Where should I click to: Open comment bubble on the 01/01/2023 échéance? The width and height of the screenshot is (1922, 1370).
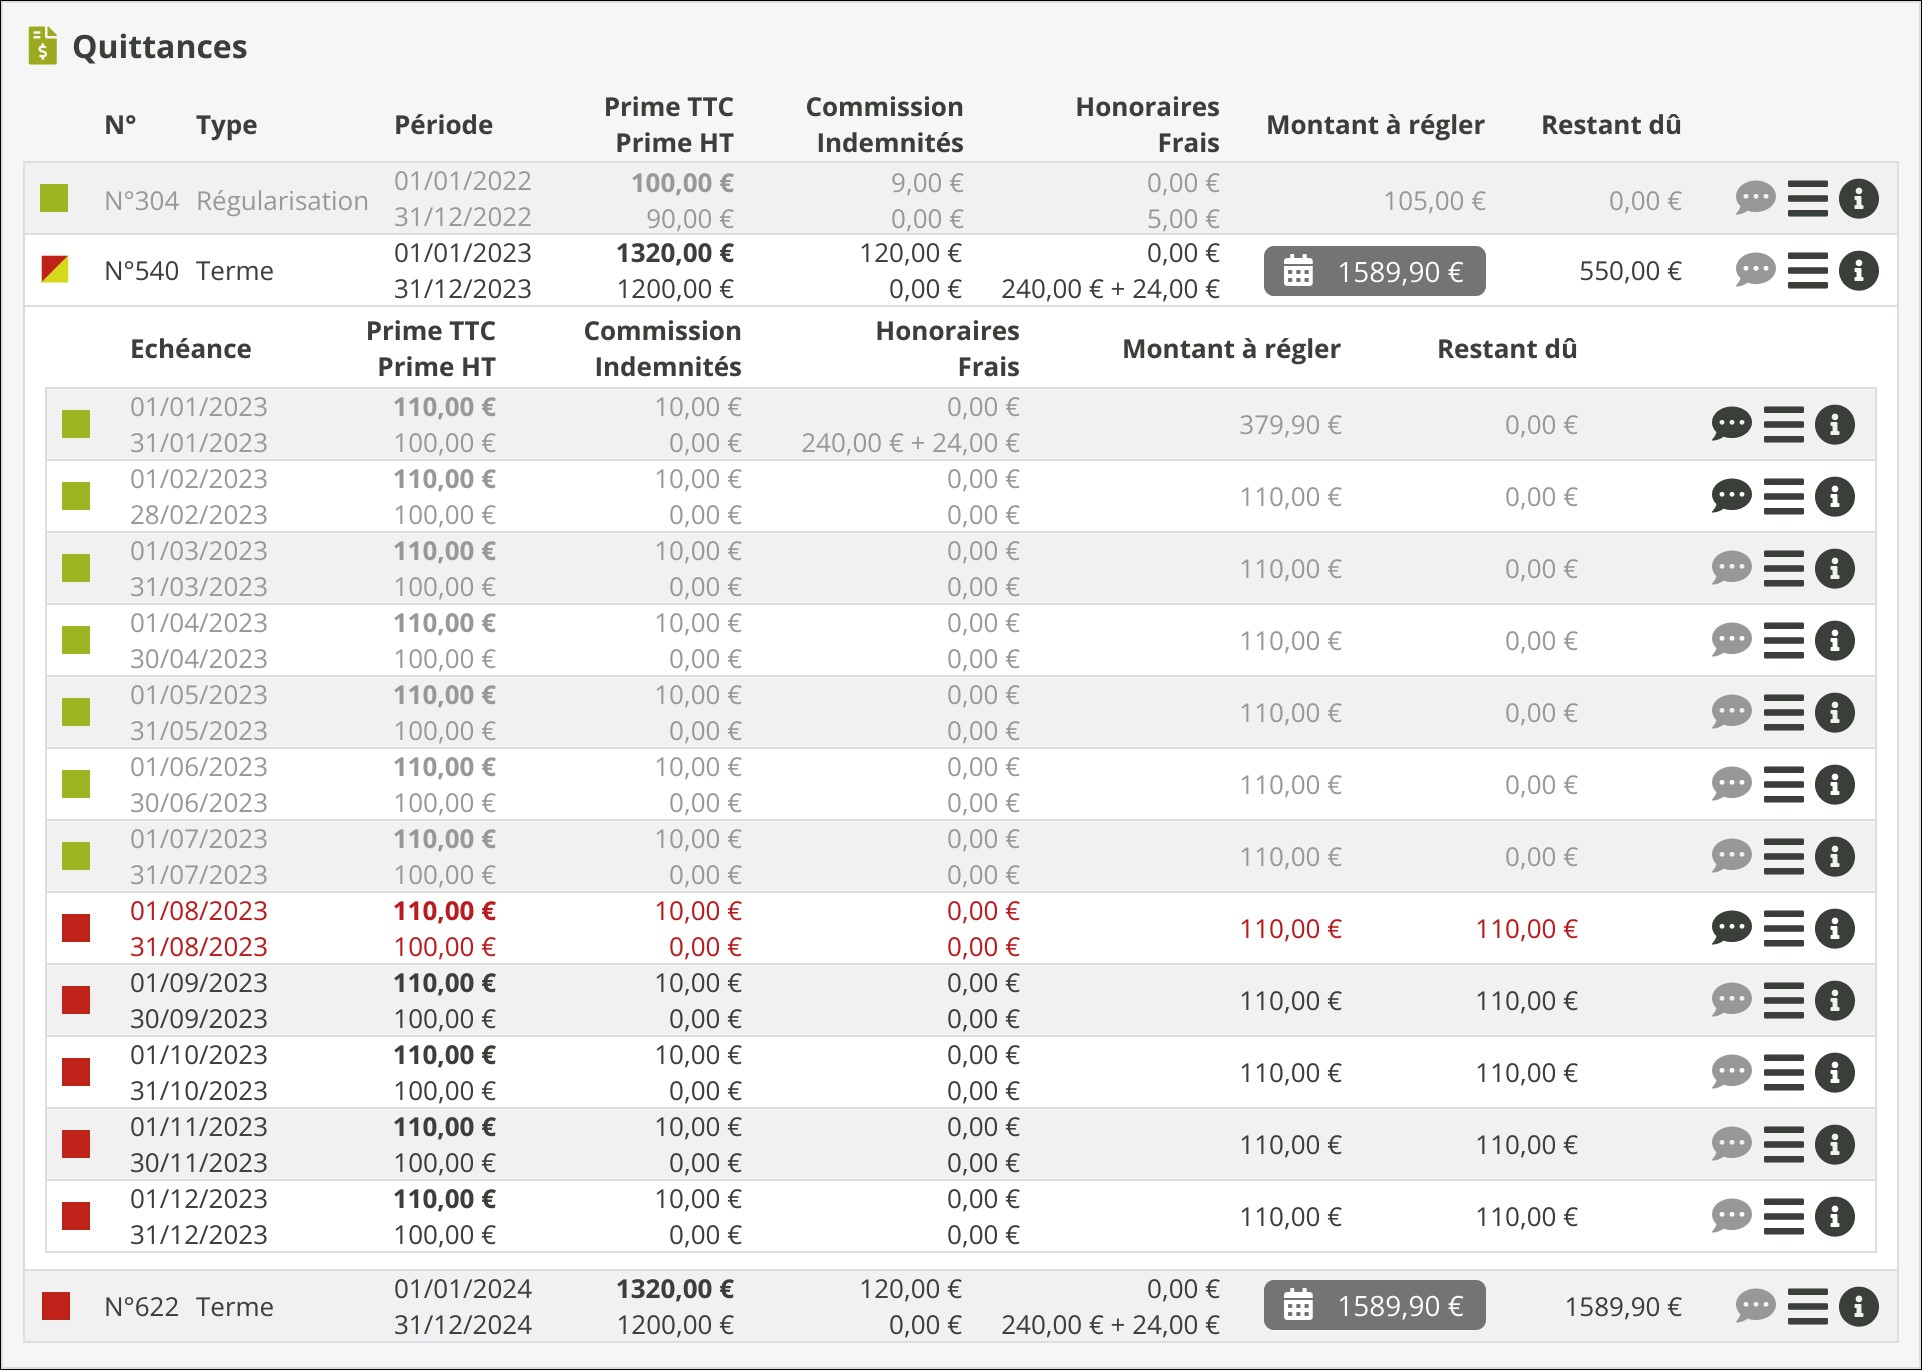click(x=1731, y=424)
